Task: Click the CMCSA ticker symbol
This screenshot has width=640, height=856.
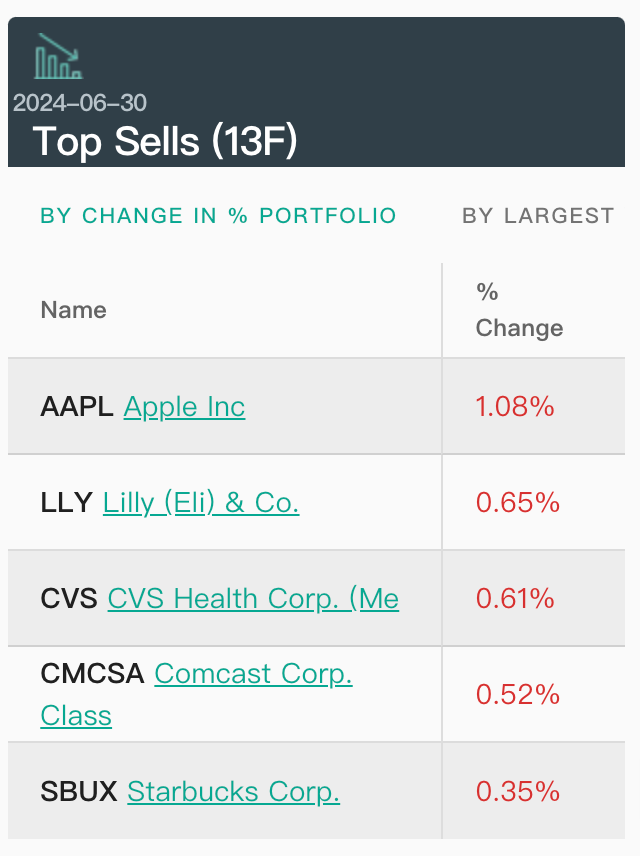Action: (x=92, y=674)
